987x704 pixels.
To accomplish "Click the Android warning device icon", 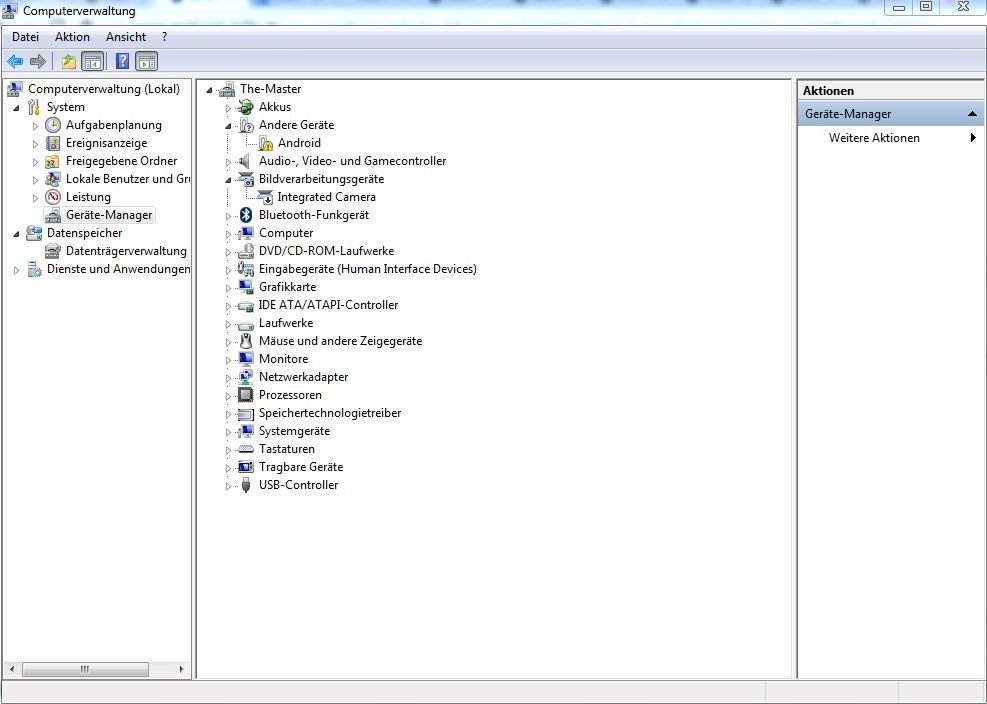I will coord(266,144).
